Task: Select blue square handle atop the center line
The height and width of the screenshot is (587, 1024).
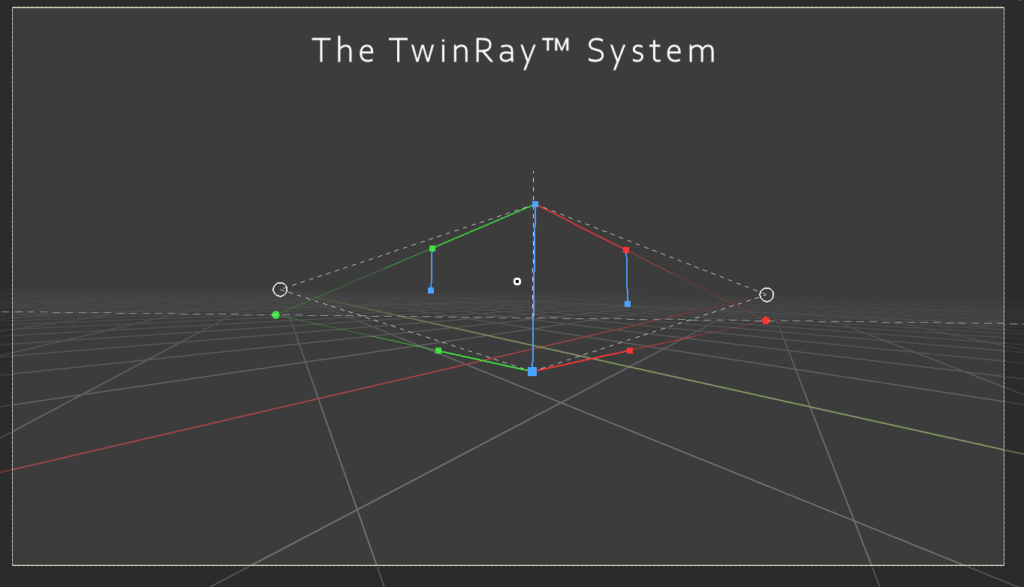Action: pos(535,204)
